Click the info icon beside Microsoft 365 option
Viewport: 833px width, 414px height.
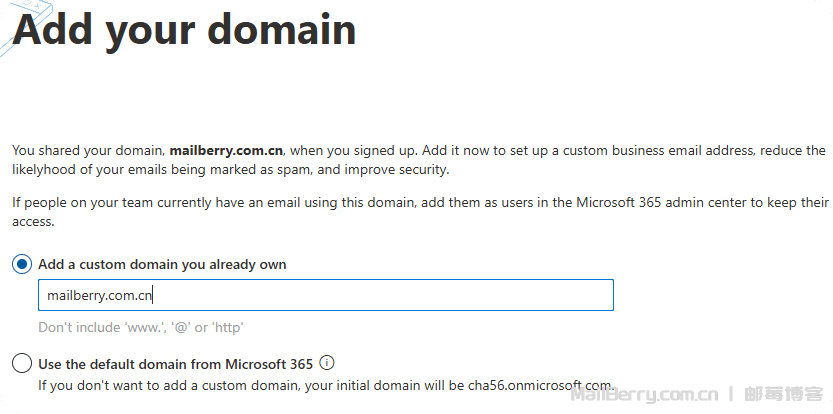(326, 363)
